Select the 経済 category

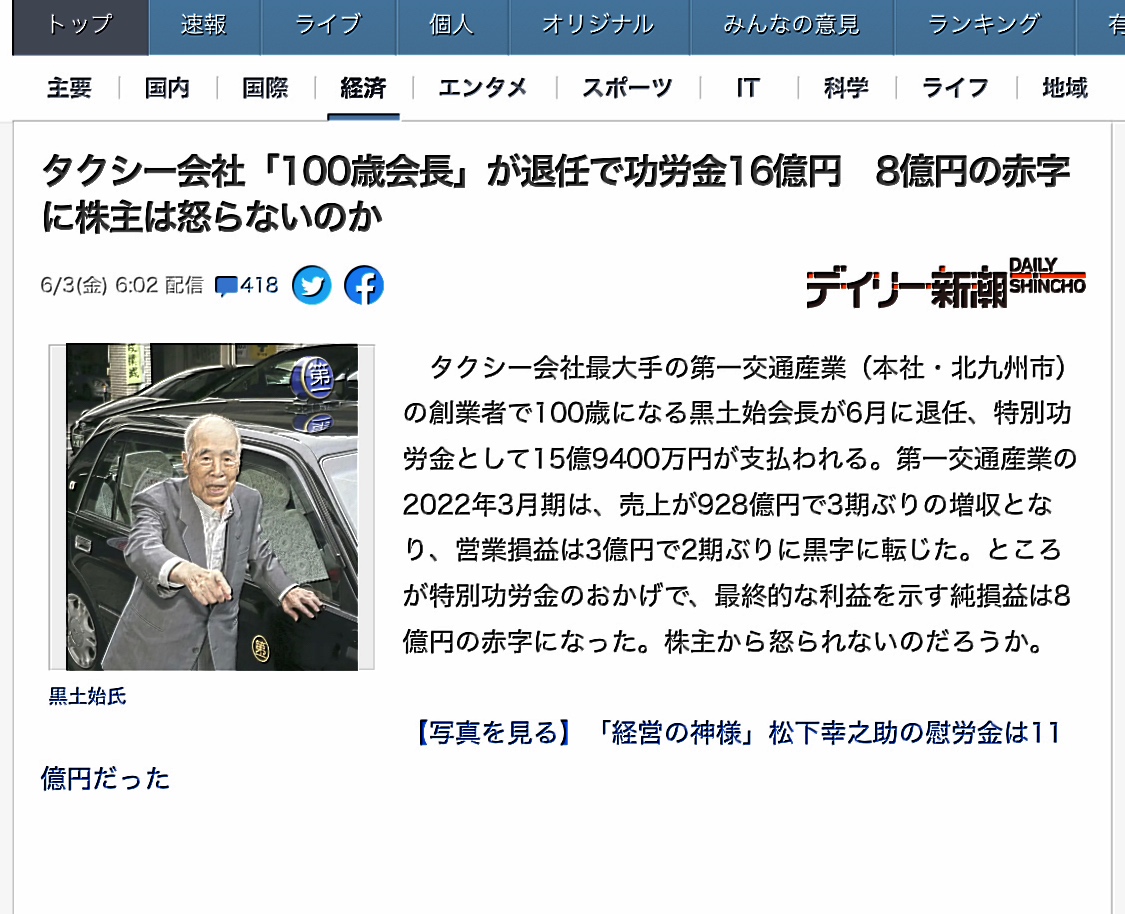(x=363, y=88)
